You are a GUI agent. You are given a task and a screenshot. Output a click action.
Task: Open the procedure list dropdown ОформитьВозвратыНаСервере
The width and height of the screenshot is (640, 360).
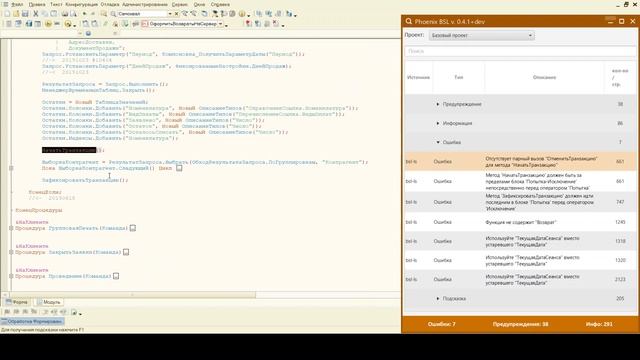pos(220,24)
